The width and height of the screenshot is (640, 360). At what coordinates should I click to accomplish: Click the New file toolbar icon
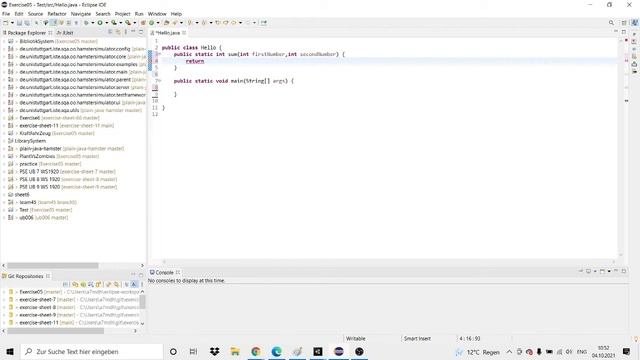tap(6, 23)
